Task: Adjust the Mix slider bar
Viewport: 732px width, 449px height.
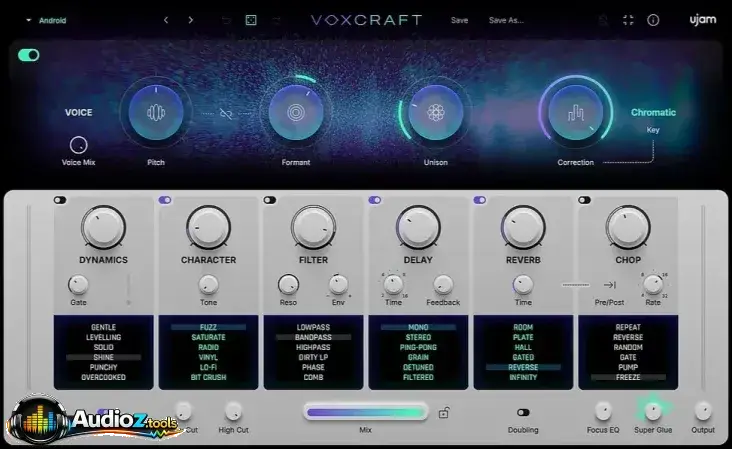Action: coord(365,413)
